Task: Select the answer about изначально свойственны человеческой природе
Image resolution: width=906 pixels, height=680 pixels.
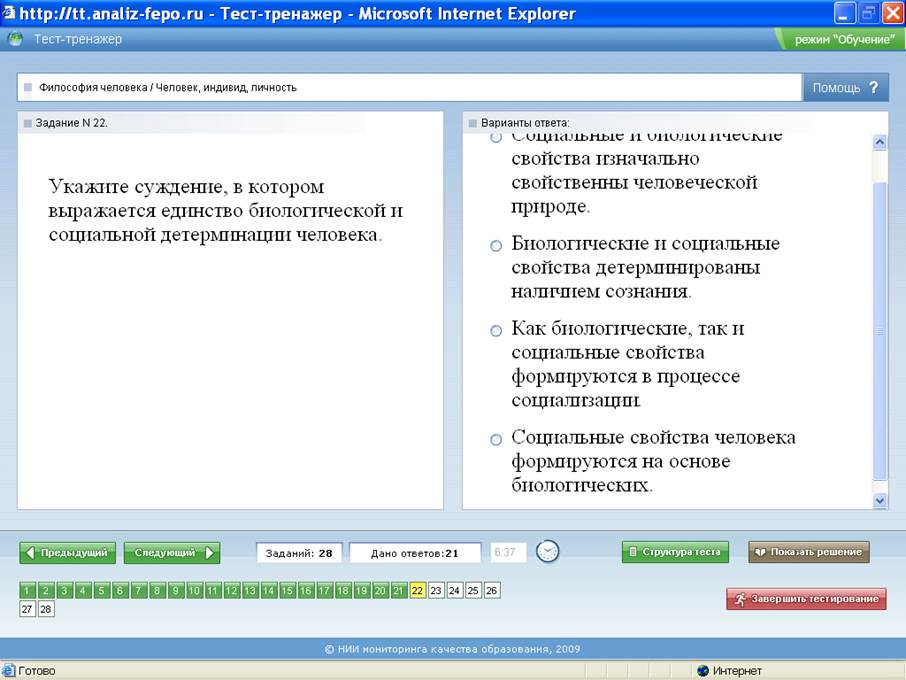Action: tap(496, 138)
